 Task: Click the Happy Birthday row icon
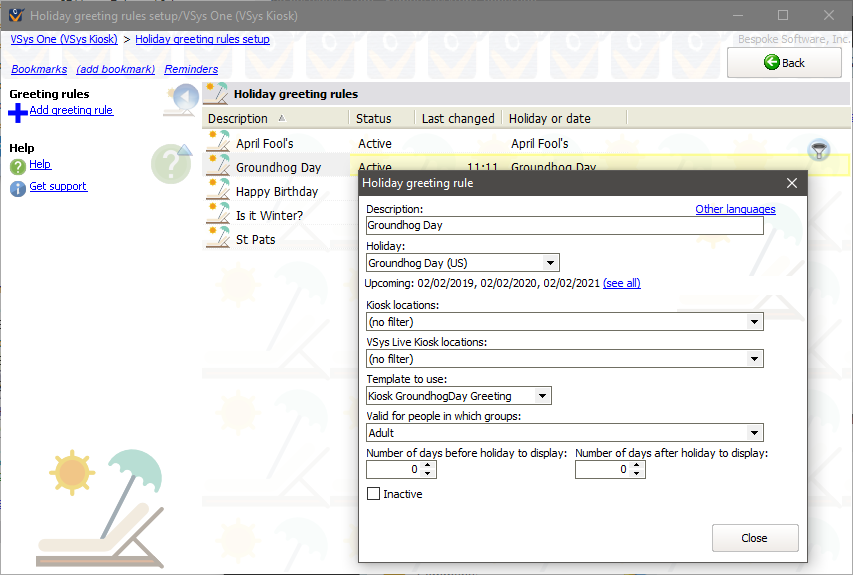coord(219,191)
